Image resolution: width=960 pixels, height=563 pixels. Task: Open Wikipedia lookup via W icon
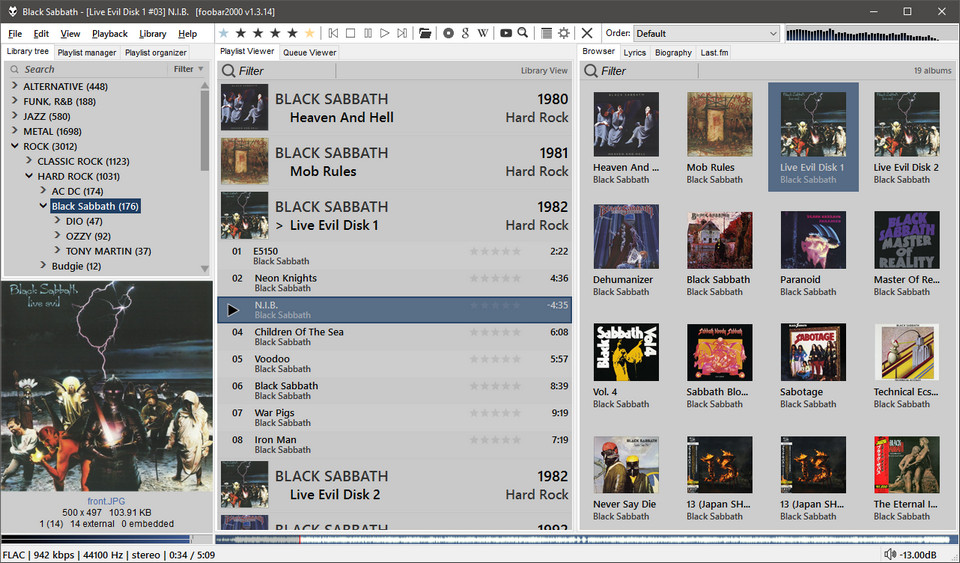(x=482, y=33)
